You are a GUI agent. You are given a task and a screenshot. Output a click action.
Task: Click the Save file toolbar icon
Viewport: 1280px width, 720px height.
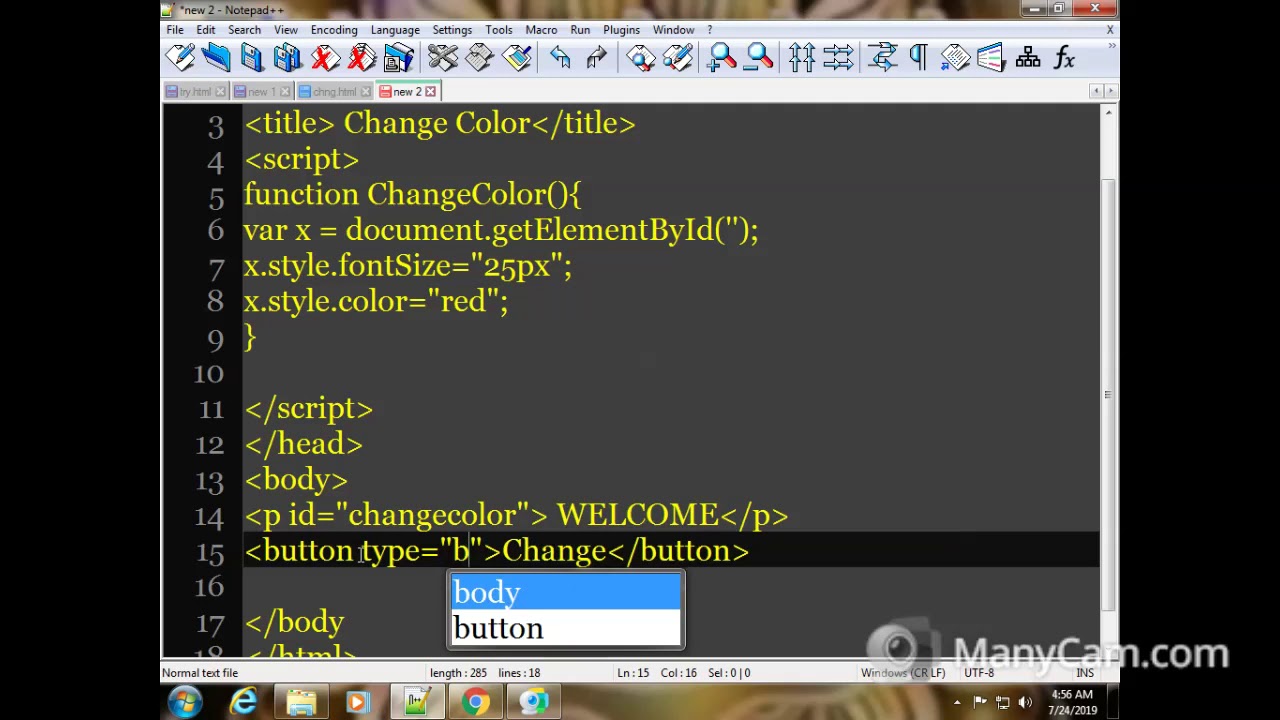coord(252,58)
